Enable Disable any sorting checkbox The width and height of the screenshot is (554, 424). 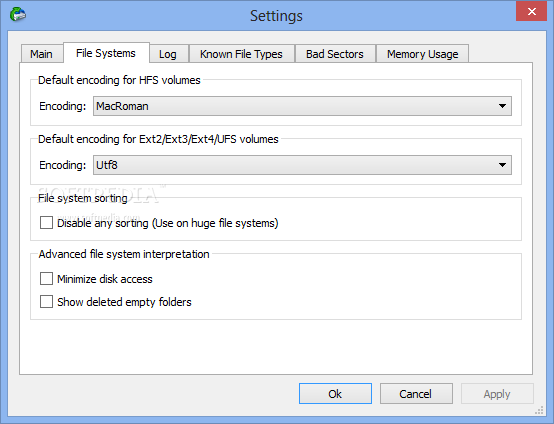coord(46,223)
